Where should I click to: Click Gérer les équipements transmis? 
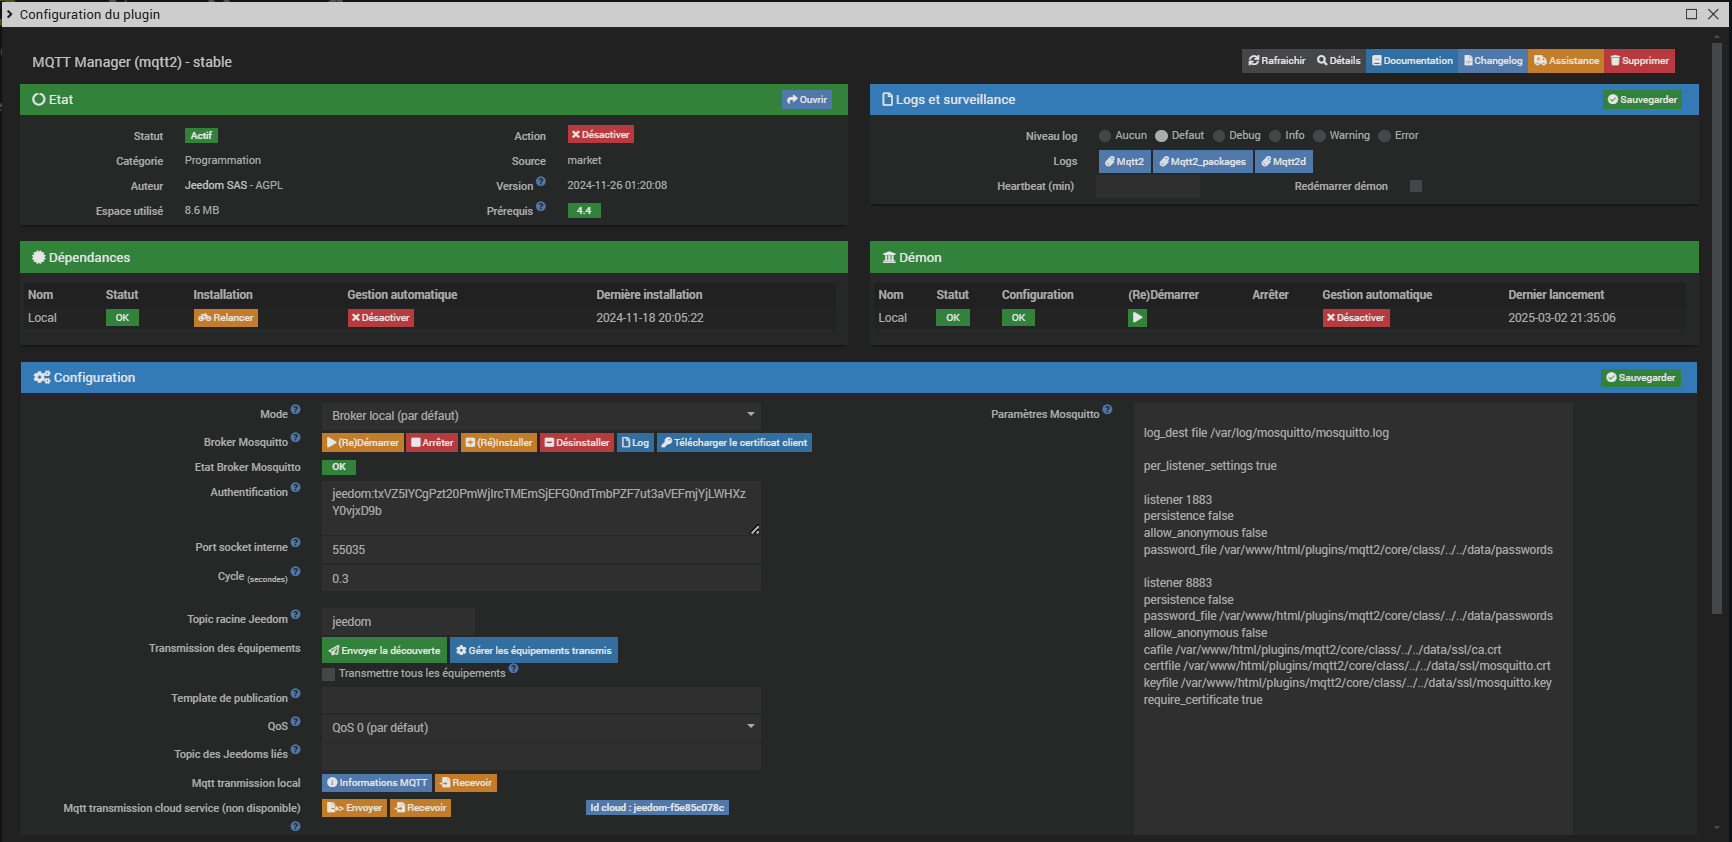point(534,651)
